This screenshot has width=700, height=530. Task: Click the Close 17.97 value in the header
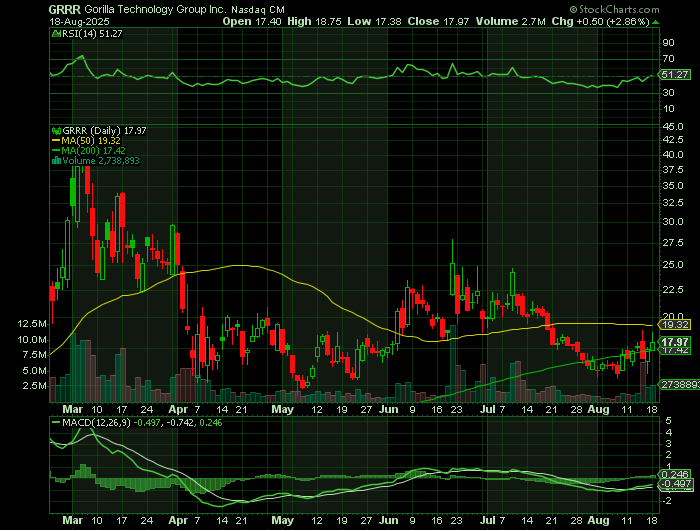click(x=438, y=21)
